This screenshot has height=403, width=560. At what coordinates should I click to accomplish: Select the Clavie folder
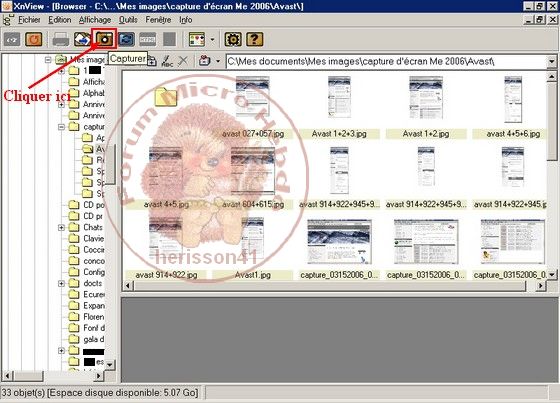86,238
